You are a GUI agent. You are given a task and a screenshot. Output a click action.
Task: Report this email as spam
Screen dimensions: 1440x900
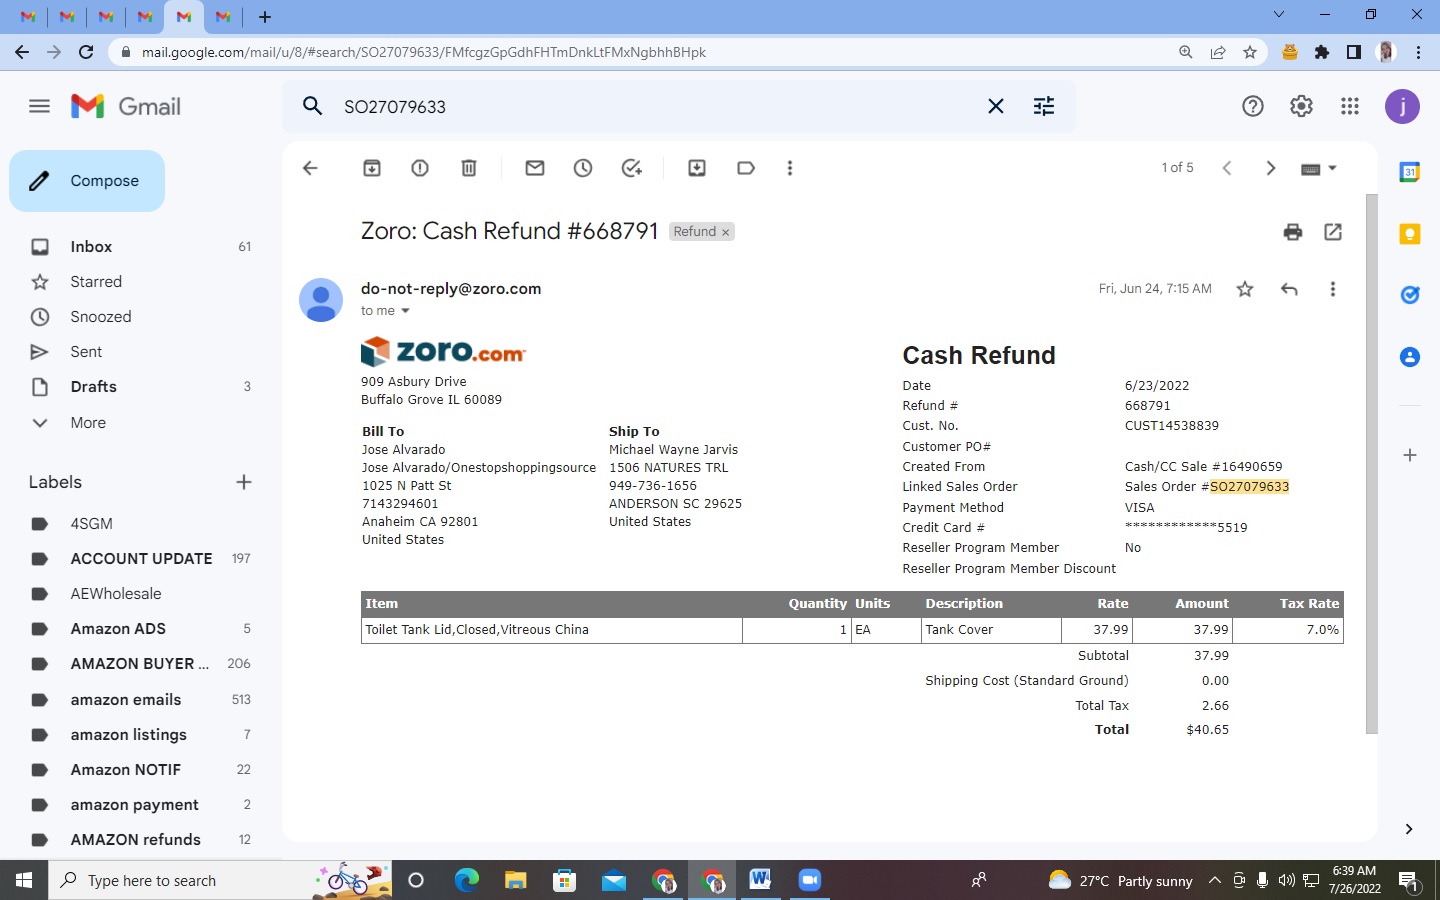click(420, 168)
